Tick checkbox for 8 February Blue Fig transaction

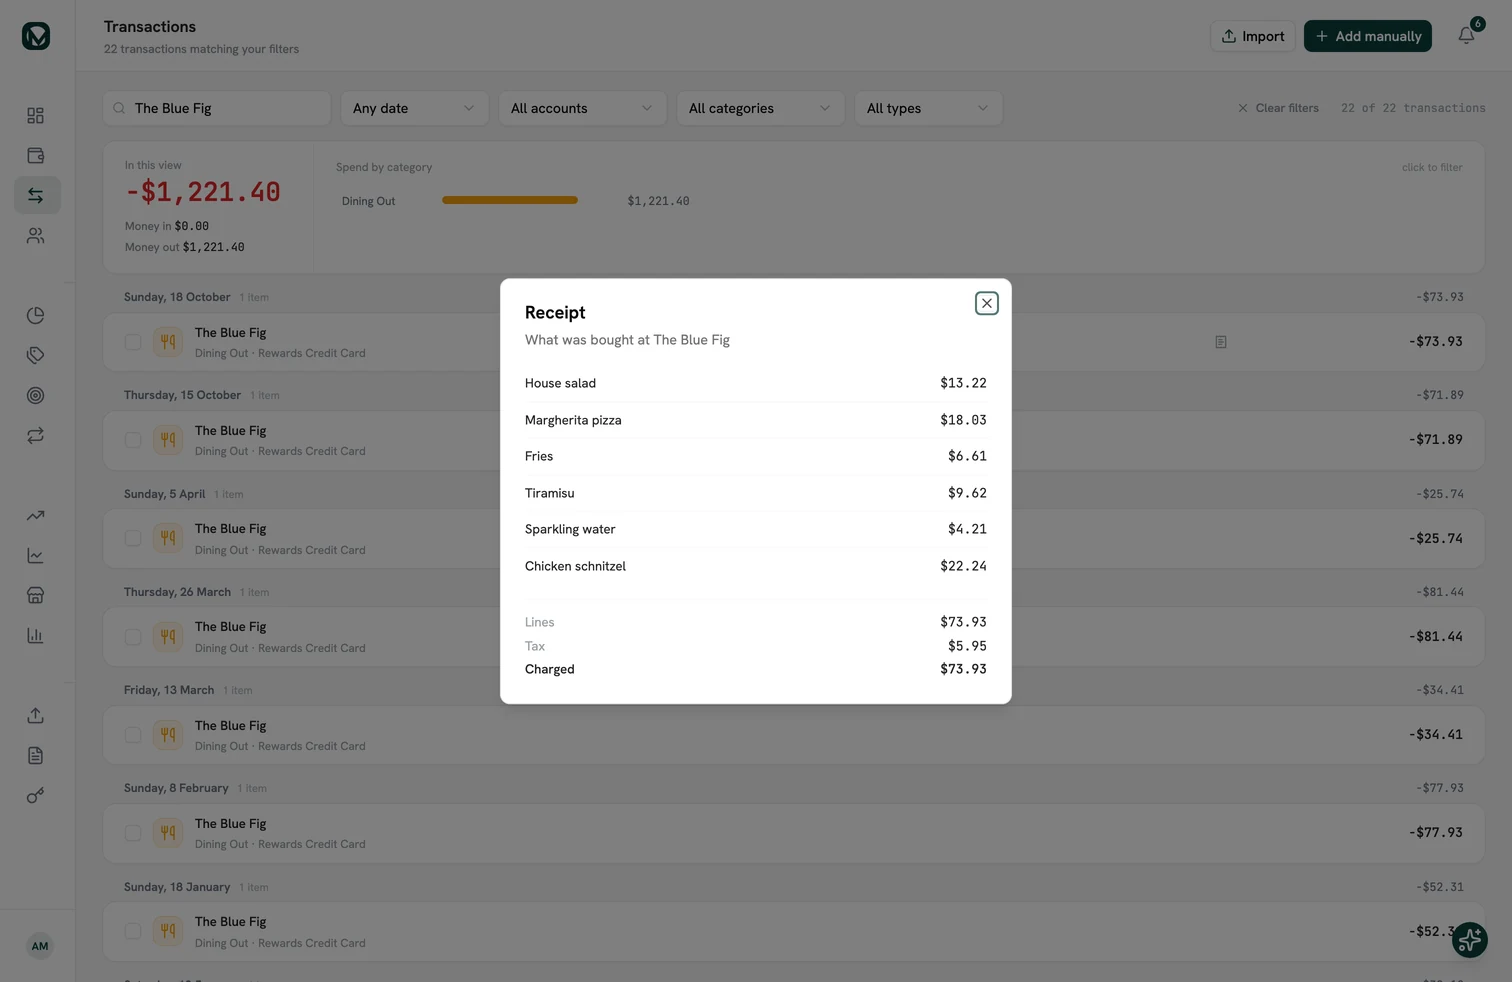point(133,833)
